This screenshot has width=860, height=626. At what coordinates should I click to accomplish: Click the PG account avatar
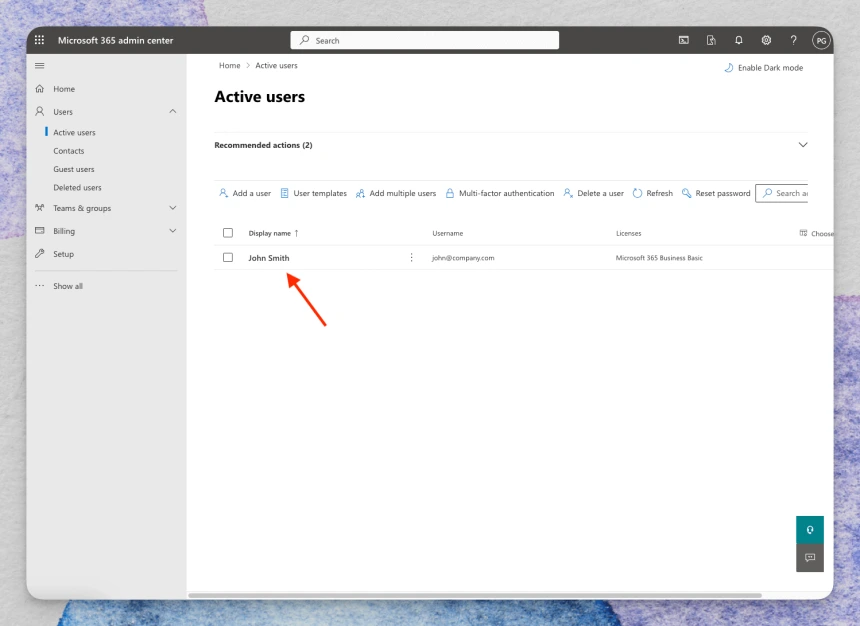tap(820, 40)
